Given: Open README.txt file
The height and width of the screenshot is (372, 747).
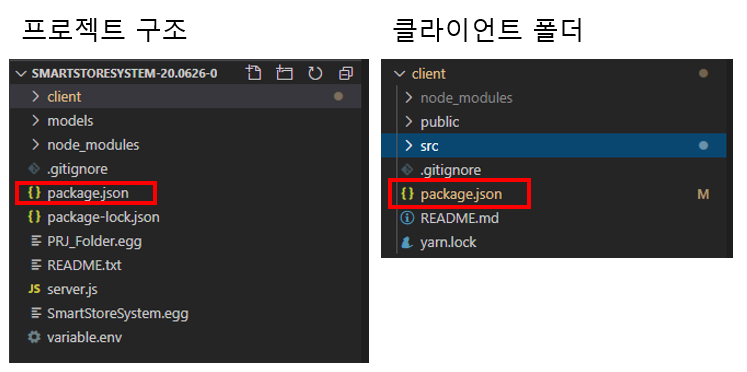Looking at the screenshot, I should pyautogui.click(x=84, y=265).
